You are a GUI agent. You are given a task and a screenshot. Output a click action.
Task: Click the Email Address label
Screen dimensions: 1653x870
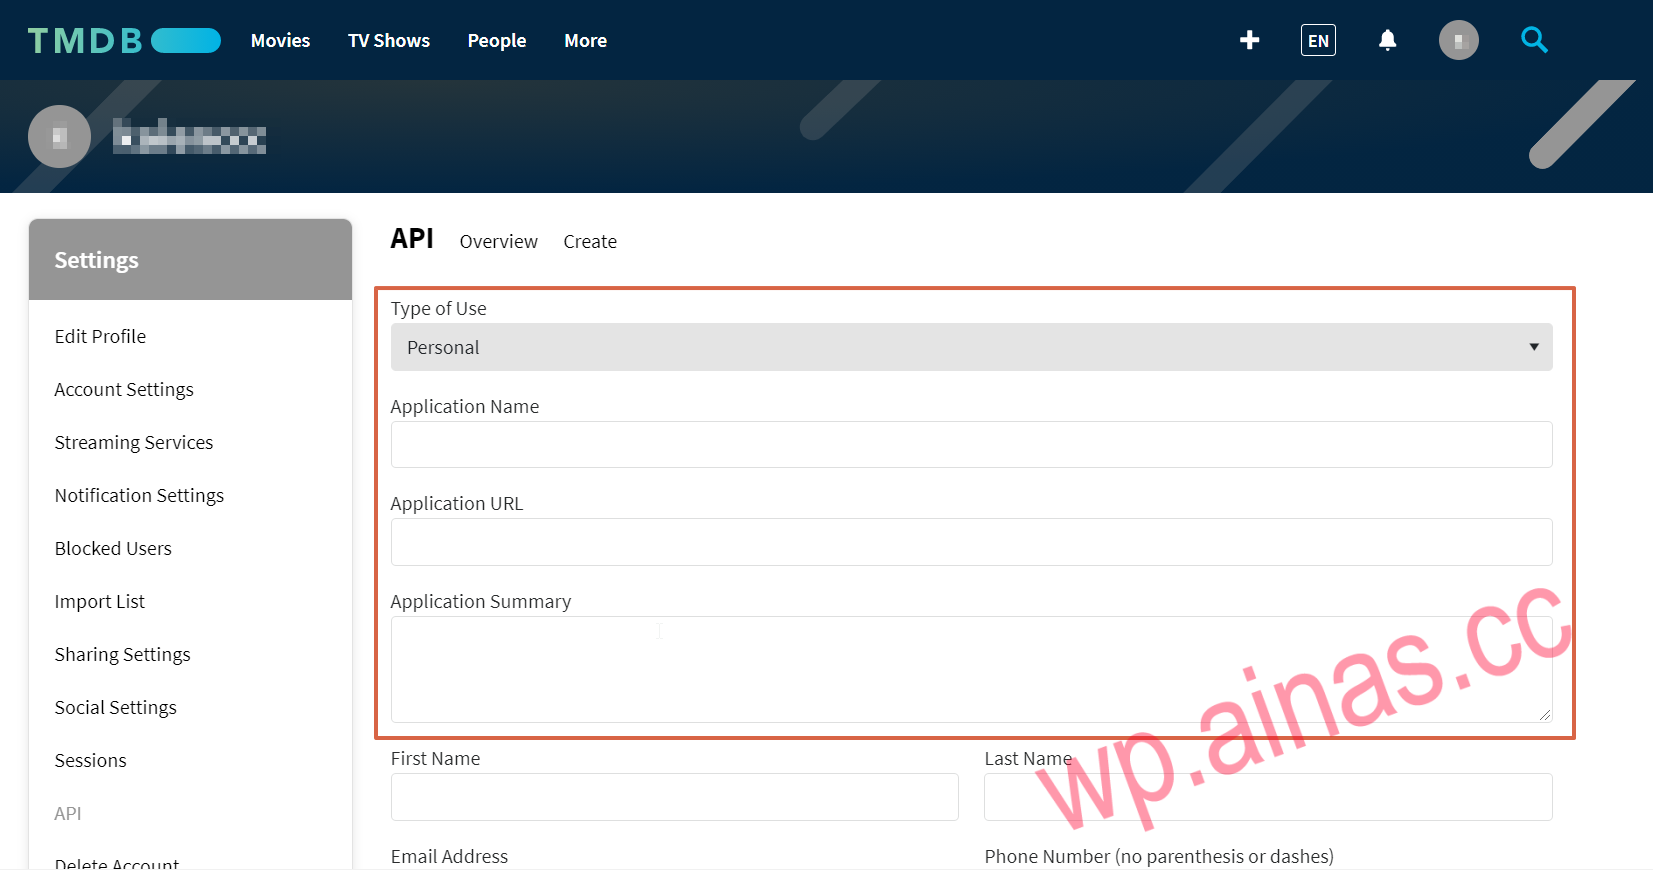449,857
